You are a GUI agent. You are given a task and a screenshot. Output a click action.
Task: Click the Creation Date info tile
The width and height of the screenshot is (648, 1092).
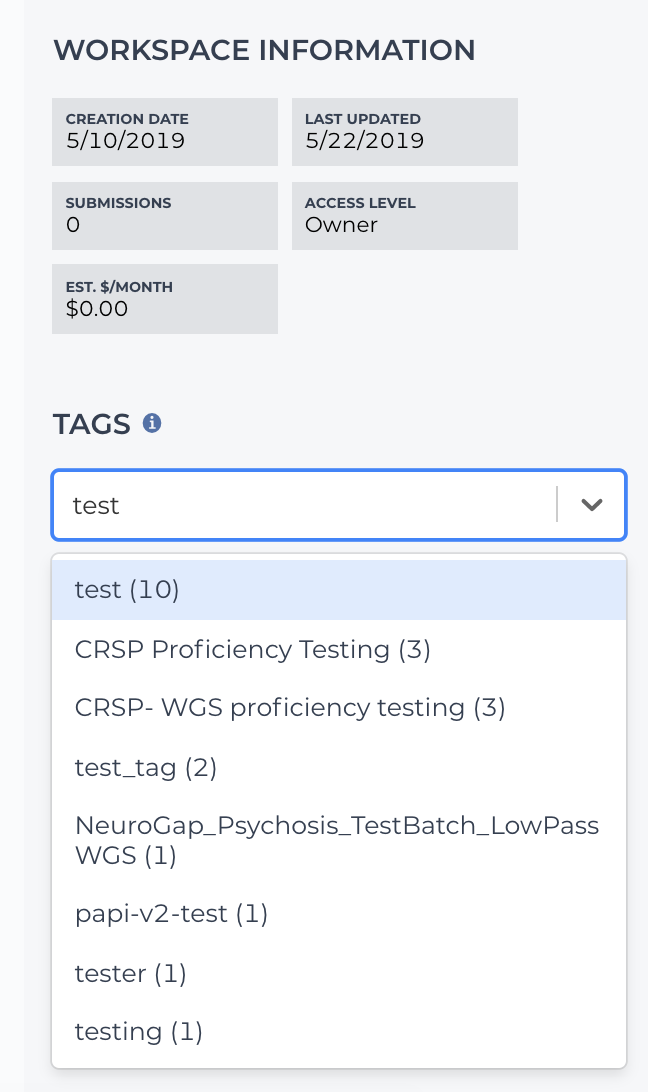[165, 132]
